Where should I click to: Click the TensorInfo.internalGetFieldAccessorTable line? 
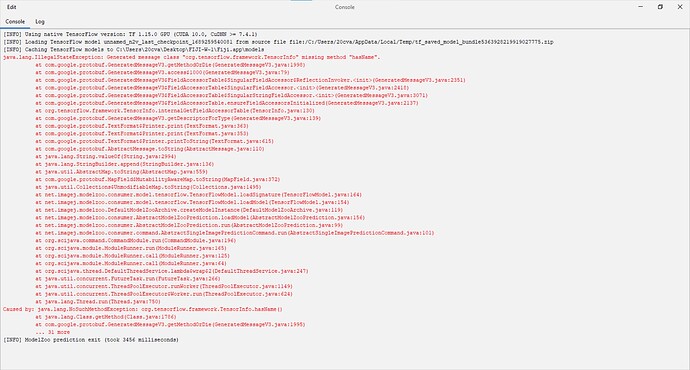tap(175, 110)
